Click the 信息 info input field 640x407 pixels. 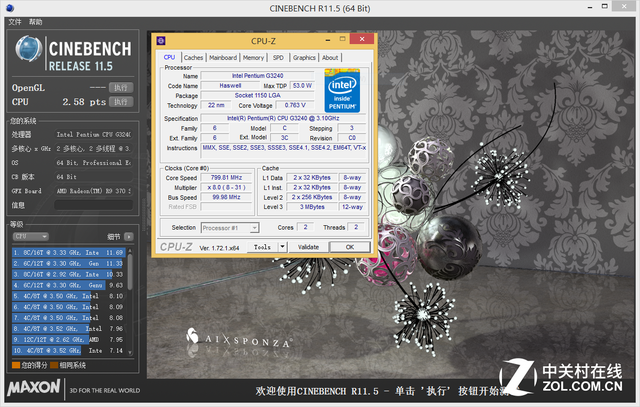[x=93, y=205]
